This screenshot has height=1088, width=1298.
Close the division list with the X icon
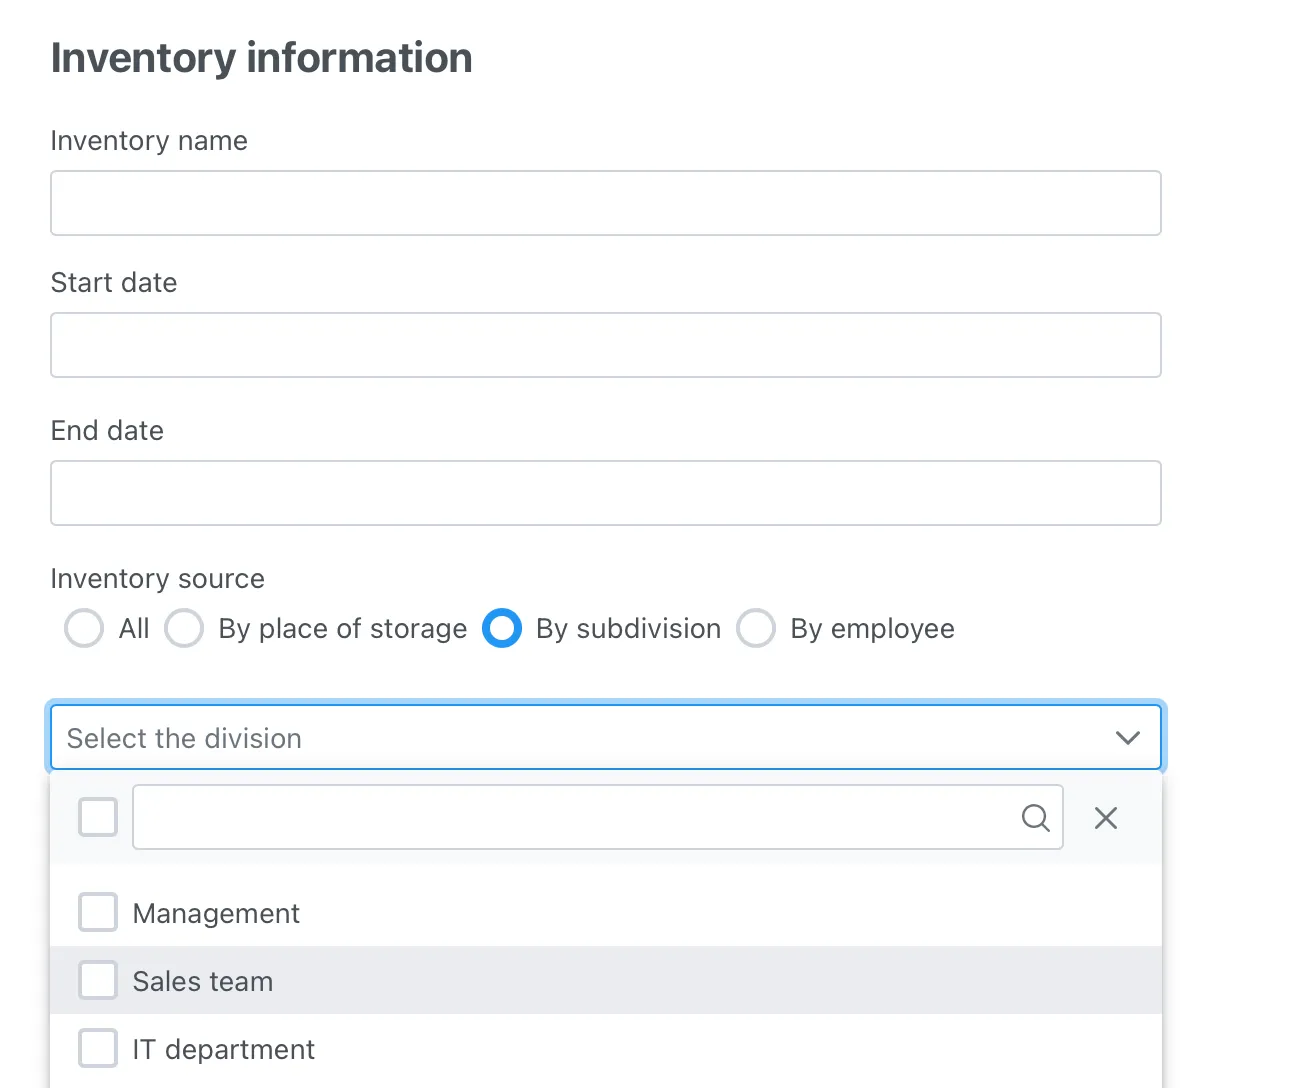coord(1105,818)
